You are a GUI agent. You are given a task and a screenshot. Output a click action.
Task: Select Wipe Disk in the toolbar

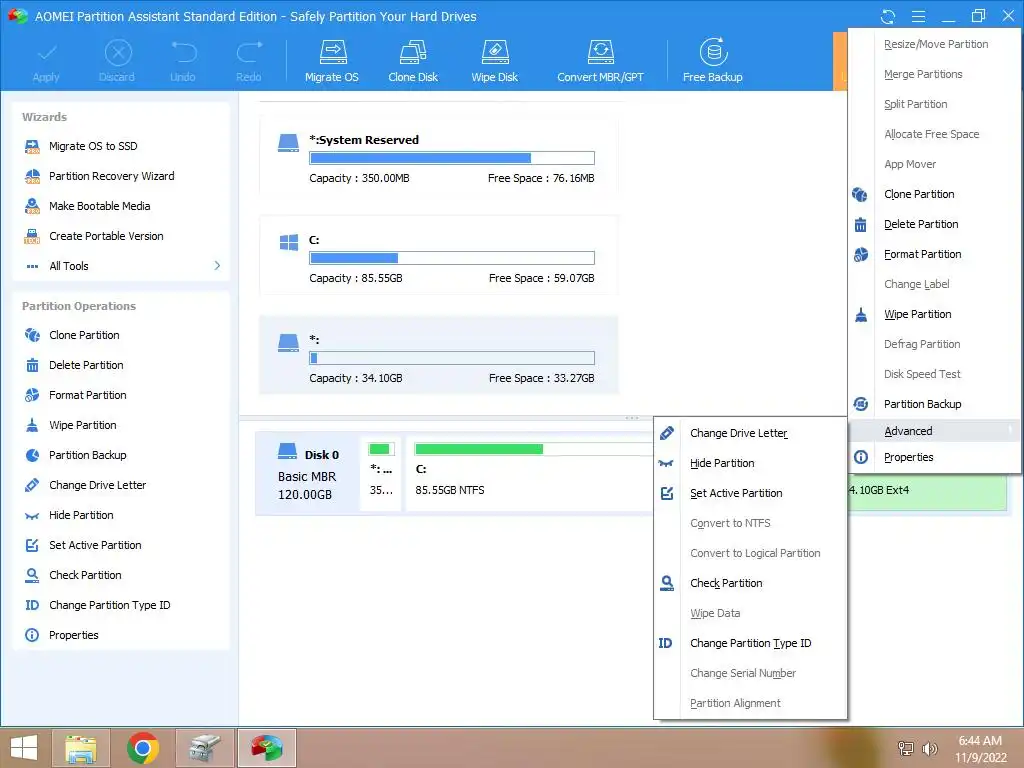pyautogui.click(x=494, y=61)
